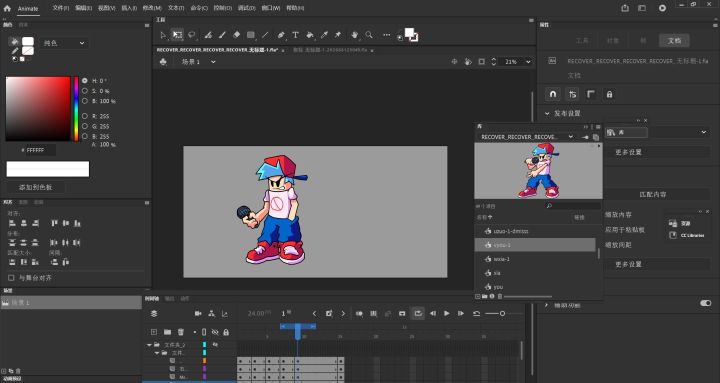
Task: Select the Text tool
Action: [x=295, y=35]
